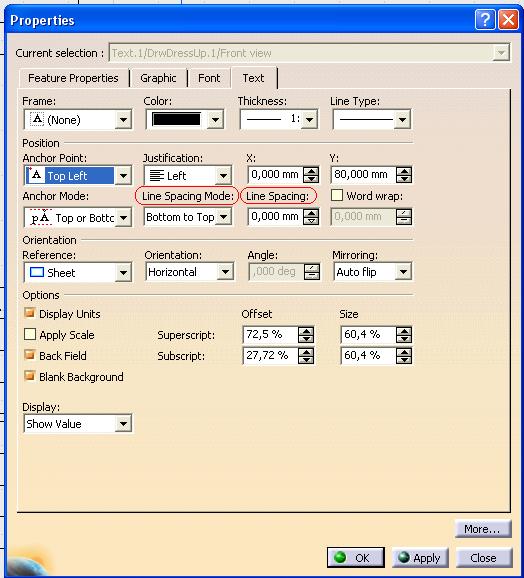Enable the Word wrap checkbox
Viewport: 524px width, 578px height.
coord(337,195)
